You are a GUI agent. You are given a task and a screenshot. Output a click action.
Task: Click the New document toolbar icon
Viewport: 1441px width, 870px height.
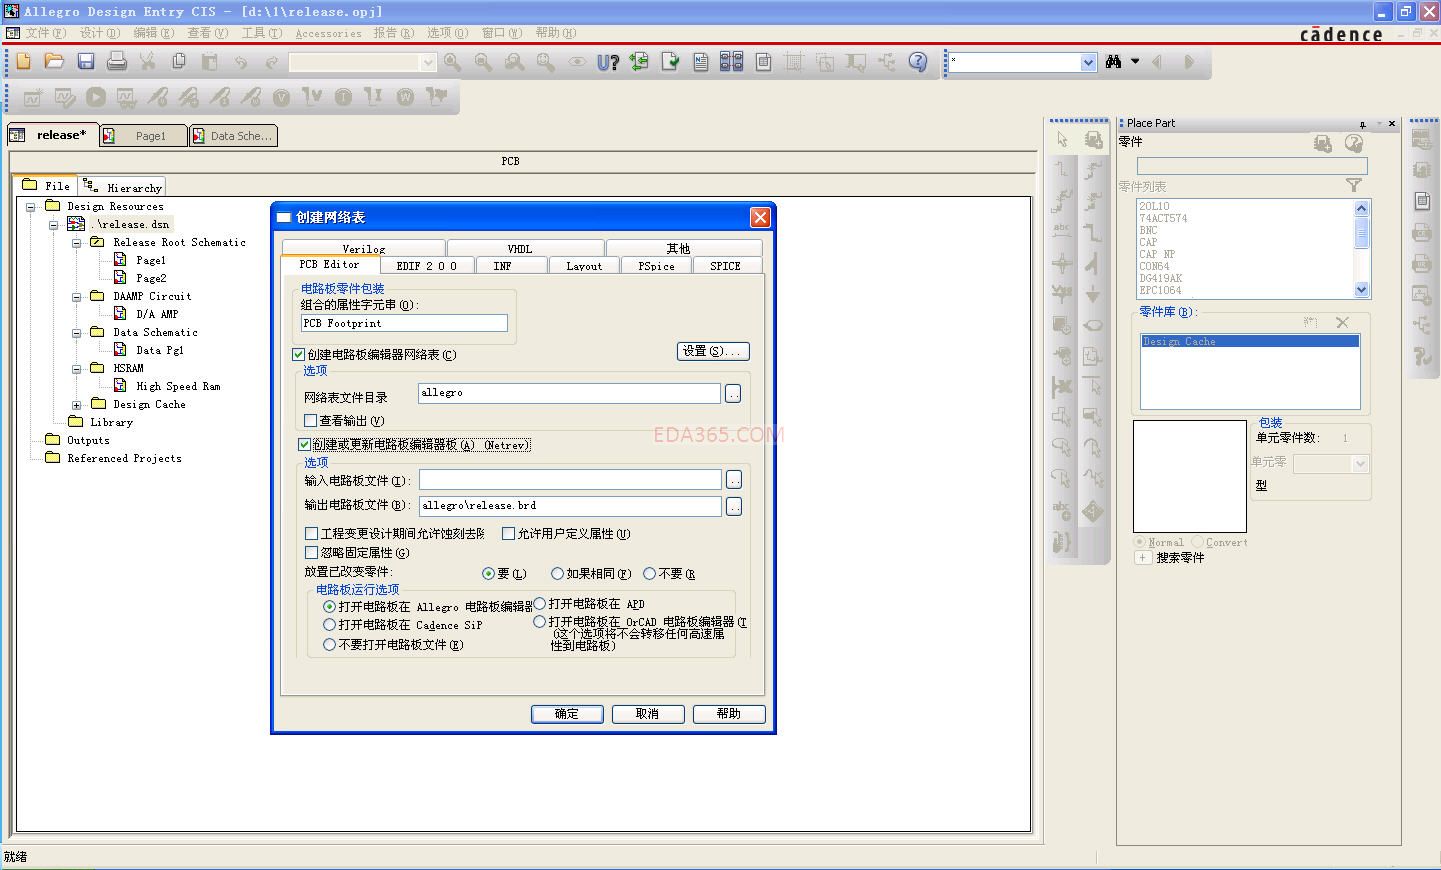(24, 62)
